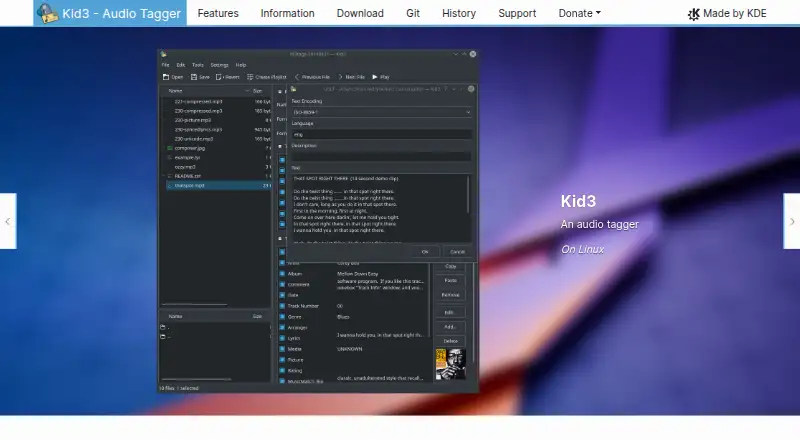The height and width of the screenshot is (440, 800).
Task: Open the Information page
Action: point(287,13)
